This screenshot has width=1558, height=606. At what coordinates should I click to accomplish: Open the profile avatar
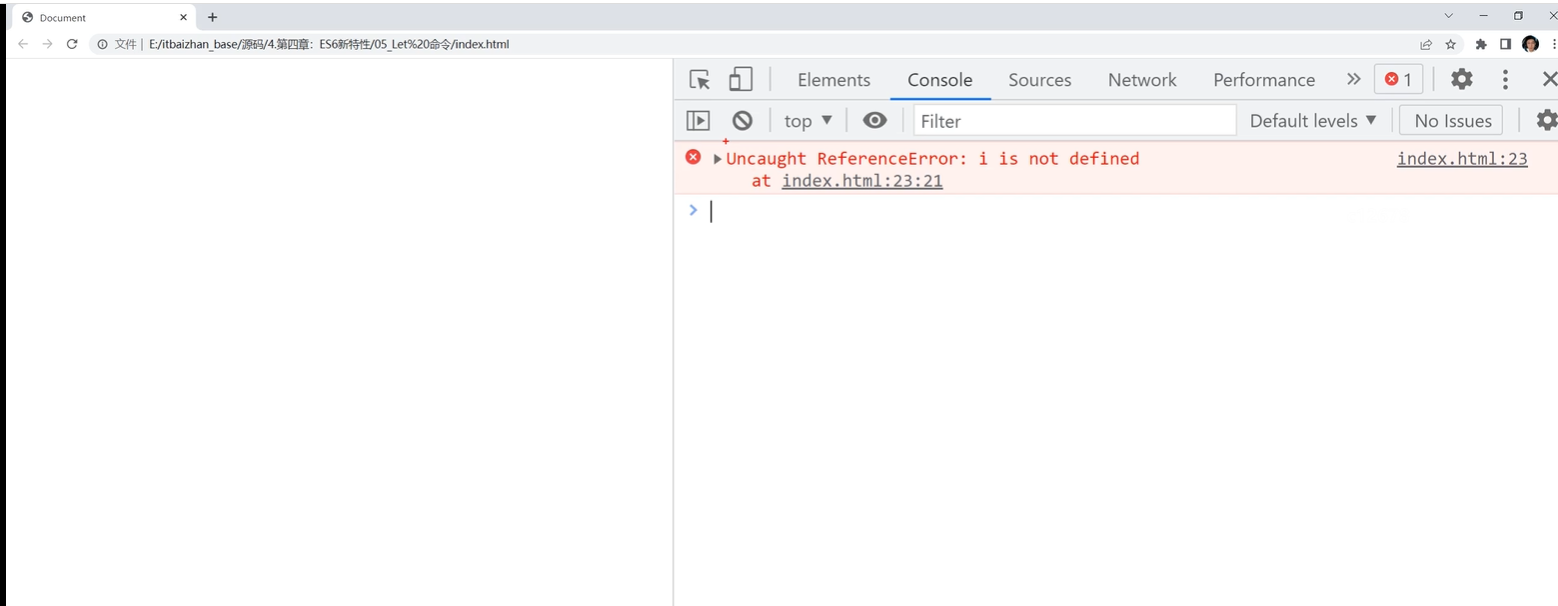click(x=1530, y=44)
